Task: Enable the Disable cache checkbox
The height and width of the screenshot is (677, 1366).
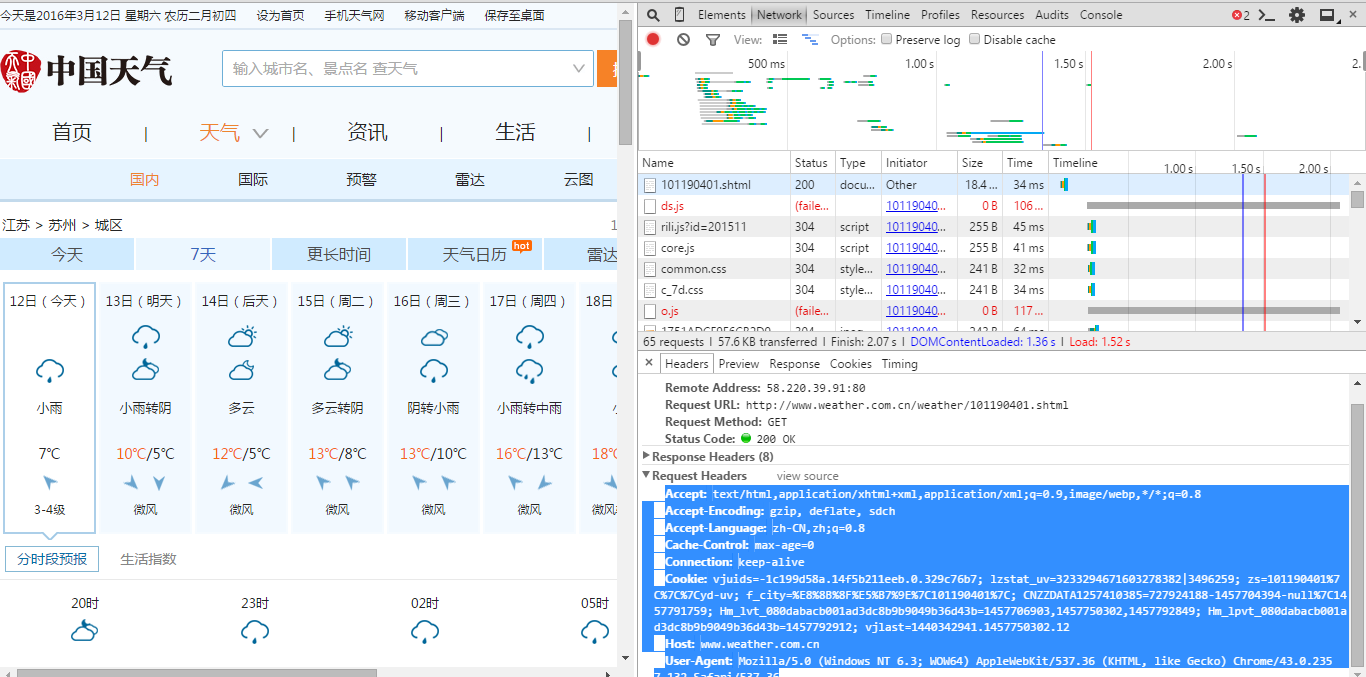Action: [974, 40]
